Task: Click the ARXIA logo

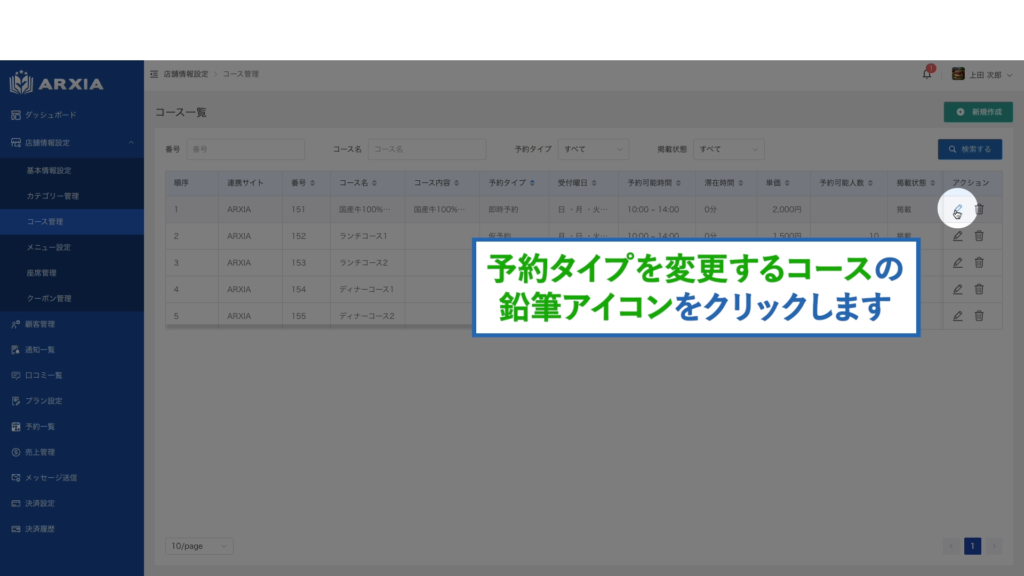Action: click(57, 83)
